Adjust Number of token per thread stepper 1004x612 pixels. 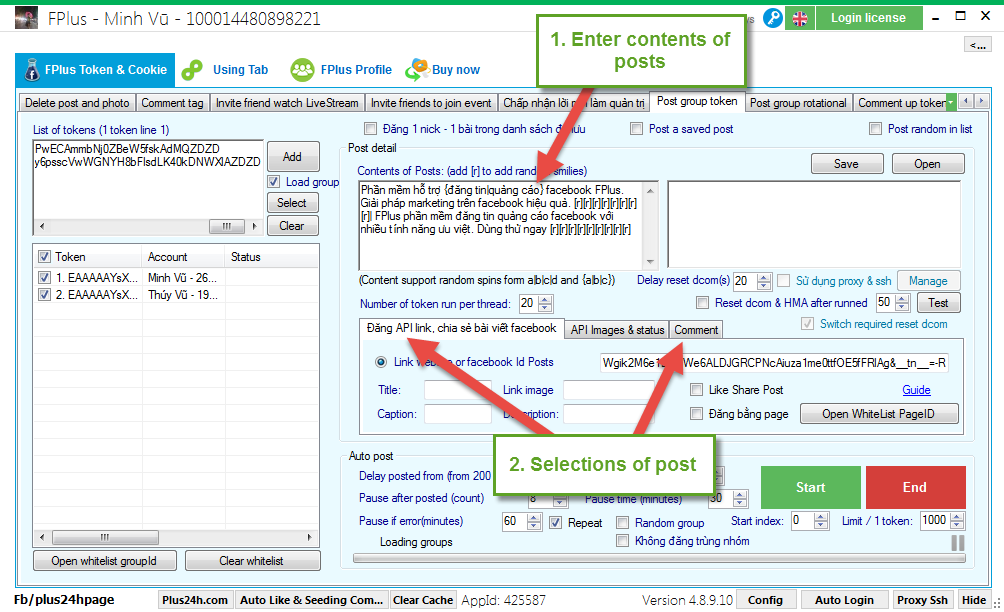click(545, 303)
